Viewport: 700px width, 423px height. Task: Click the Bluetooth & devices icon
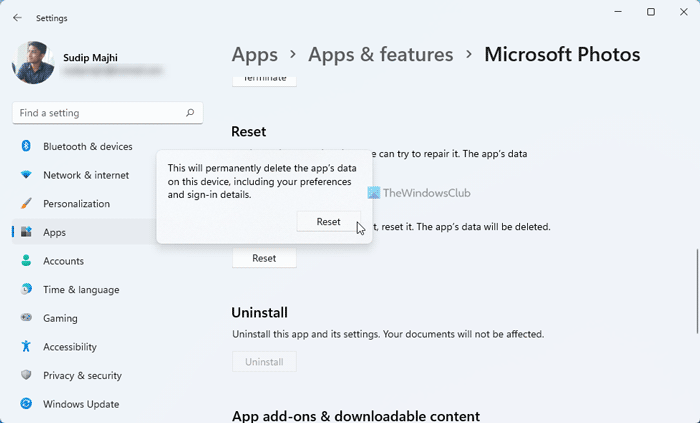26,146
